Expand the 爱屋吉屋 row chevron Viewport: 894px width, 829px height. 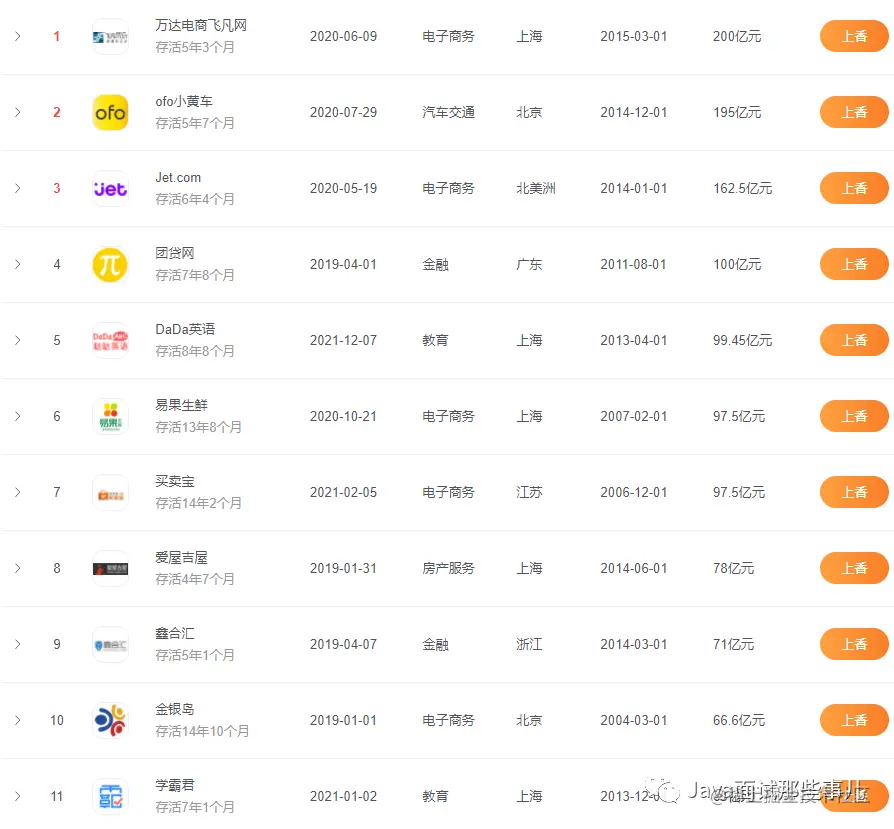[17, 568]
